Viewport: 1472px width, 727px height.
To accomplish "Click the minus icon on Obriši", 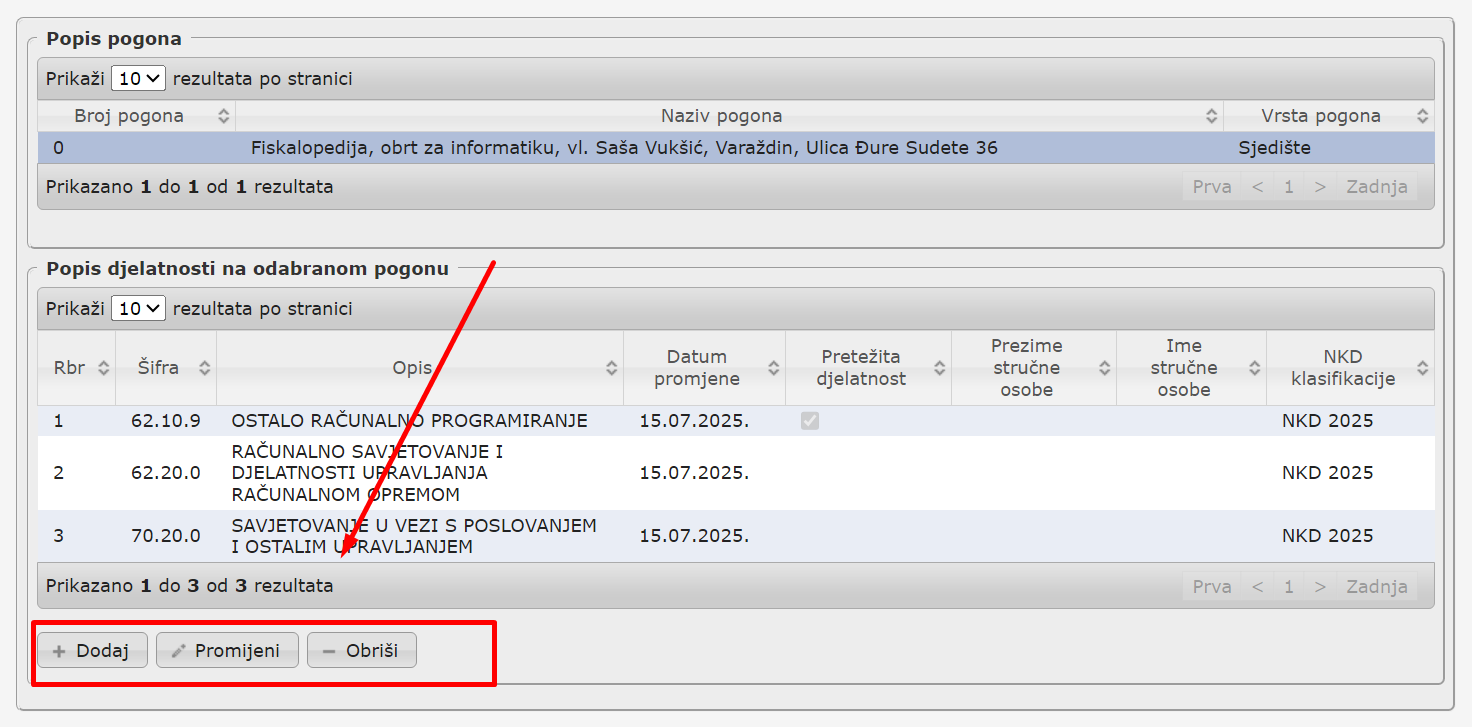I will pyautogui.click(x=329, y=651).
